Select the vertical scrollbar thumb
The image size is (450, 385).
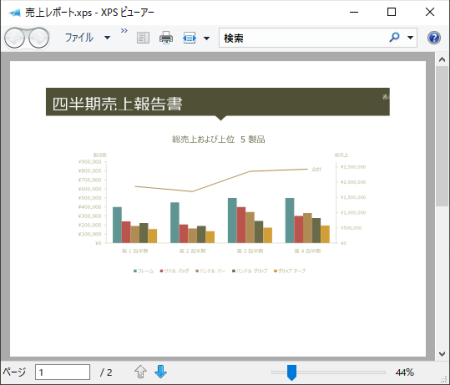click(x=442, y=136)
